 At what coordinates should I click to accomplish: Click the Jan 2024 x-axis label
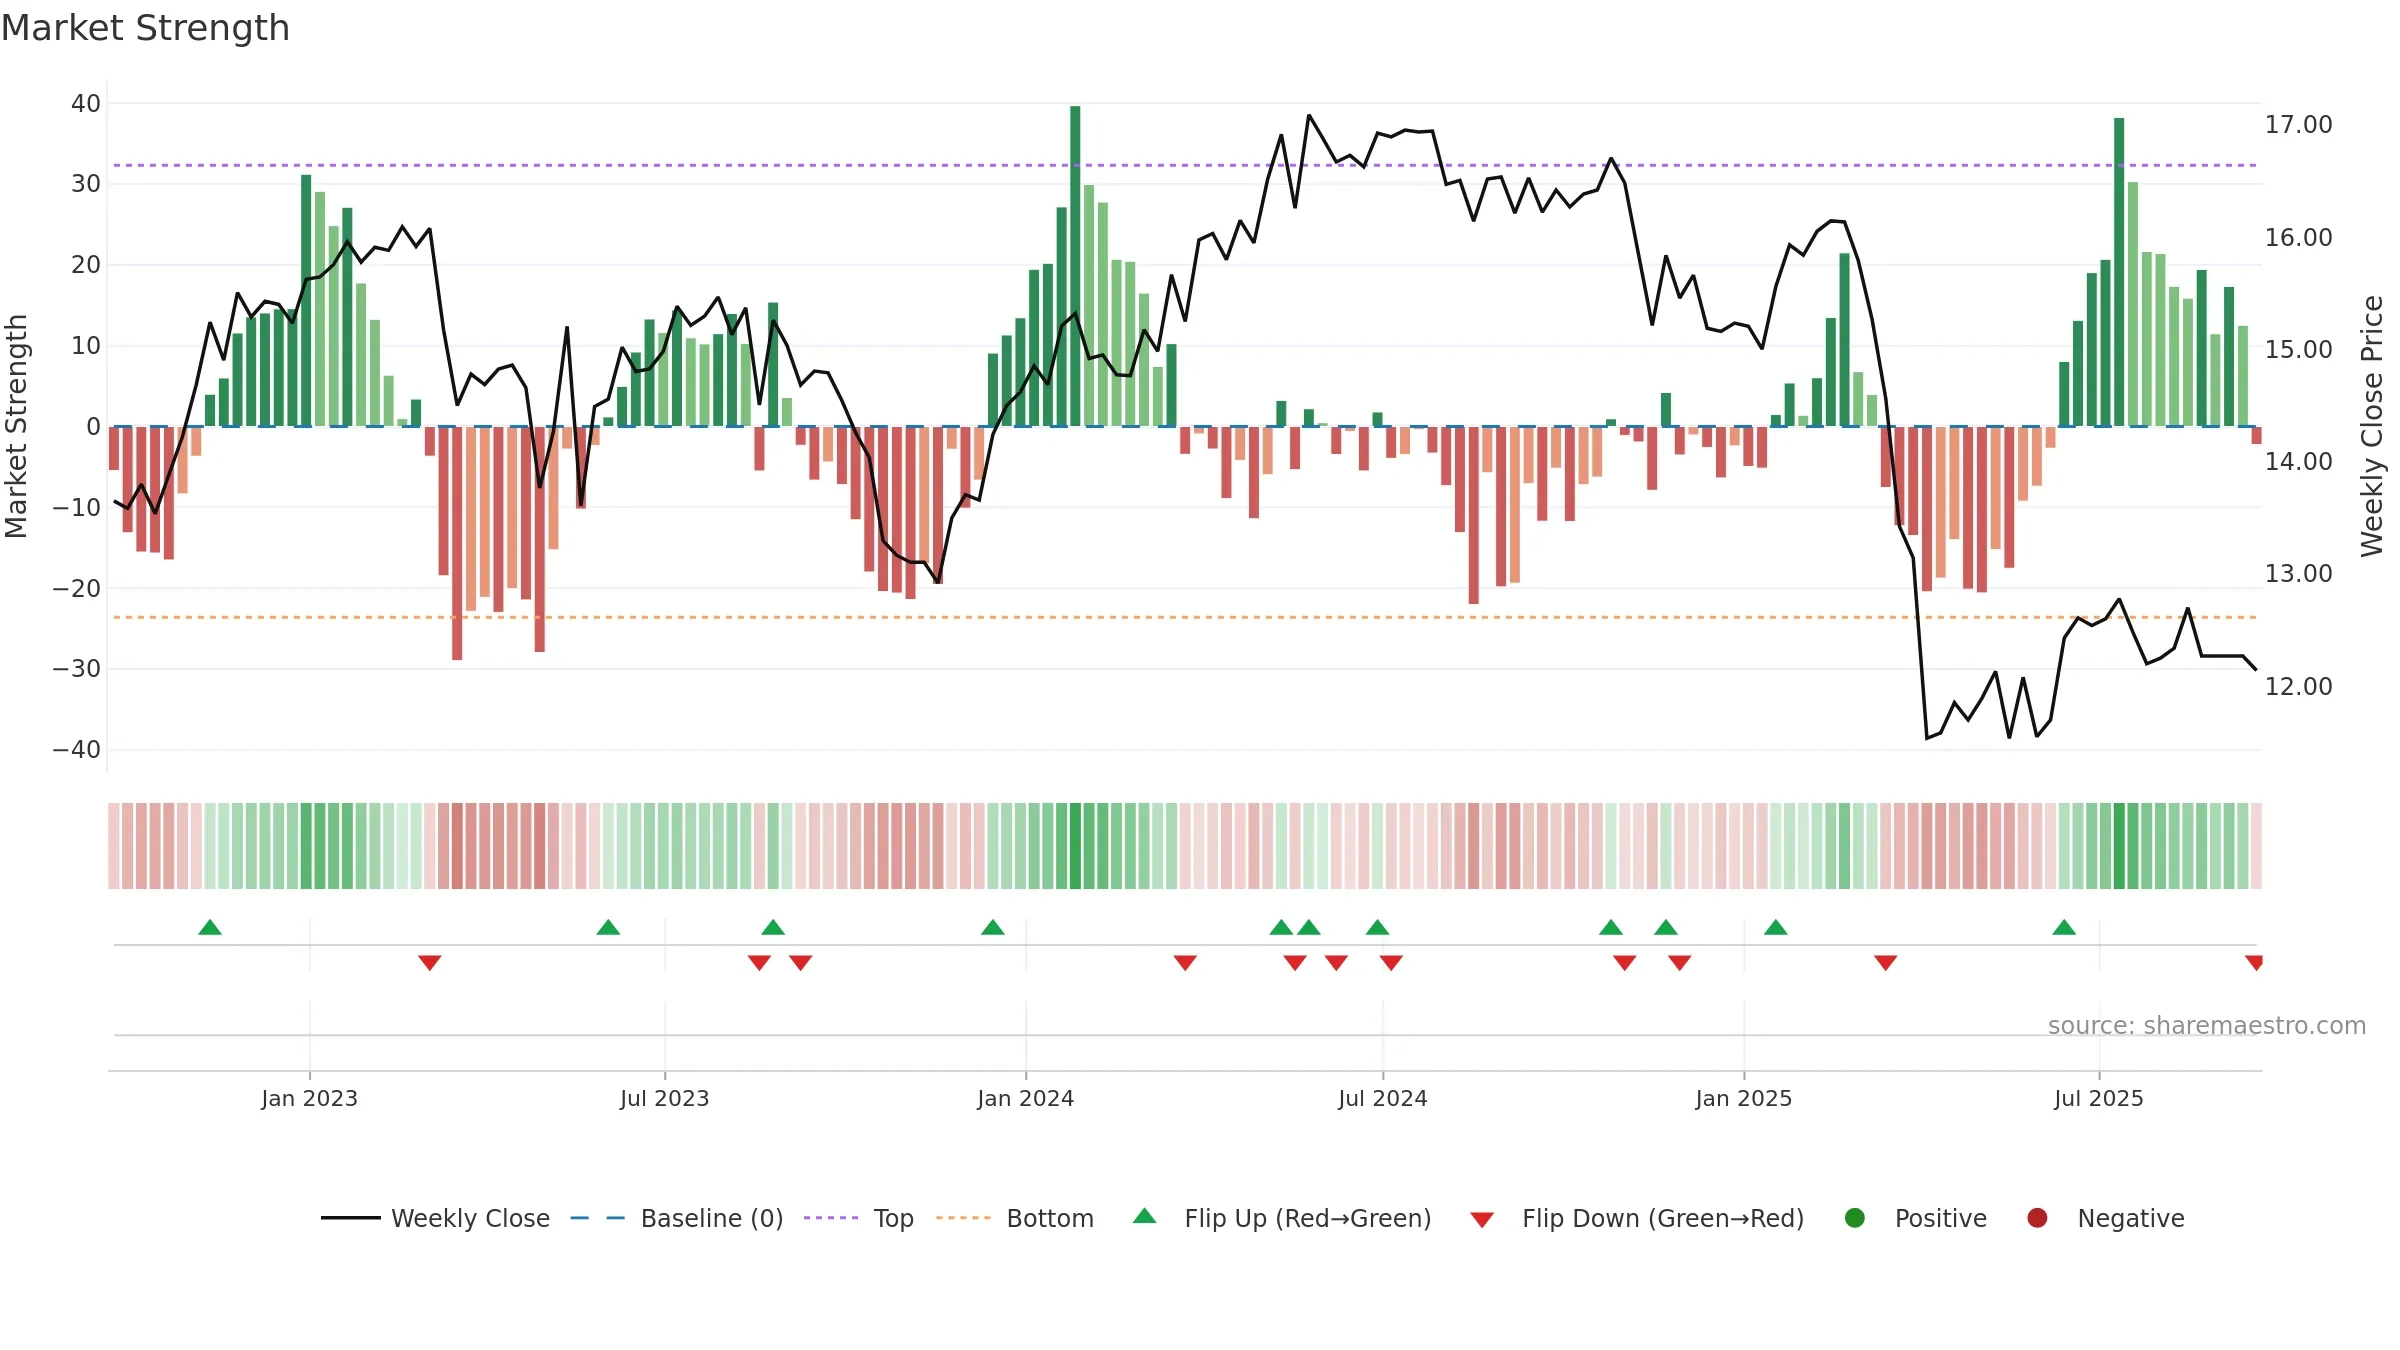point(1026,1098)
